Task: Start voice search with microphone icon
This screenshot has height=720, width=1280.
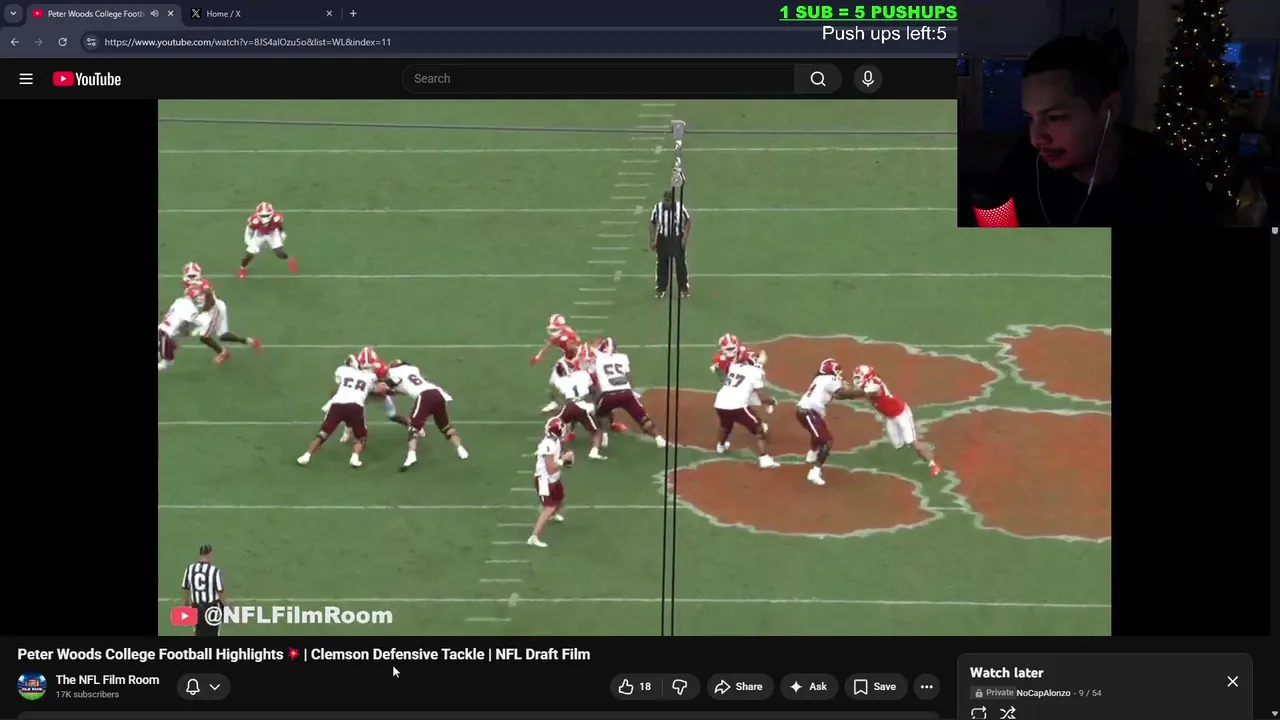Action: (x=868, y=79)
